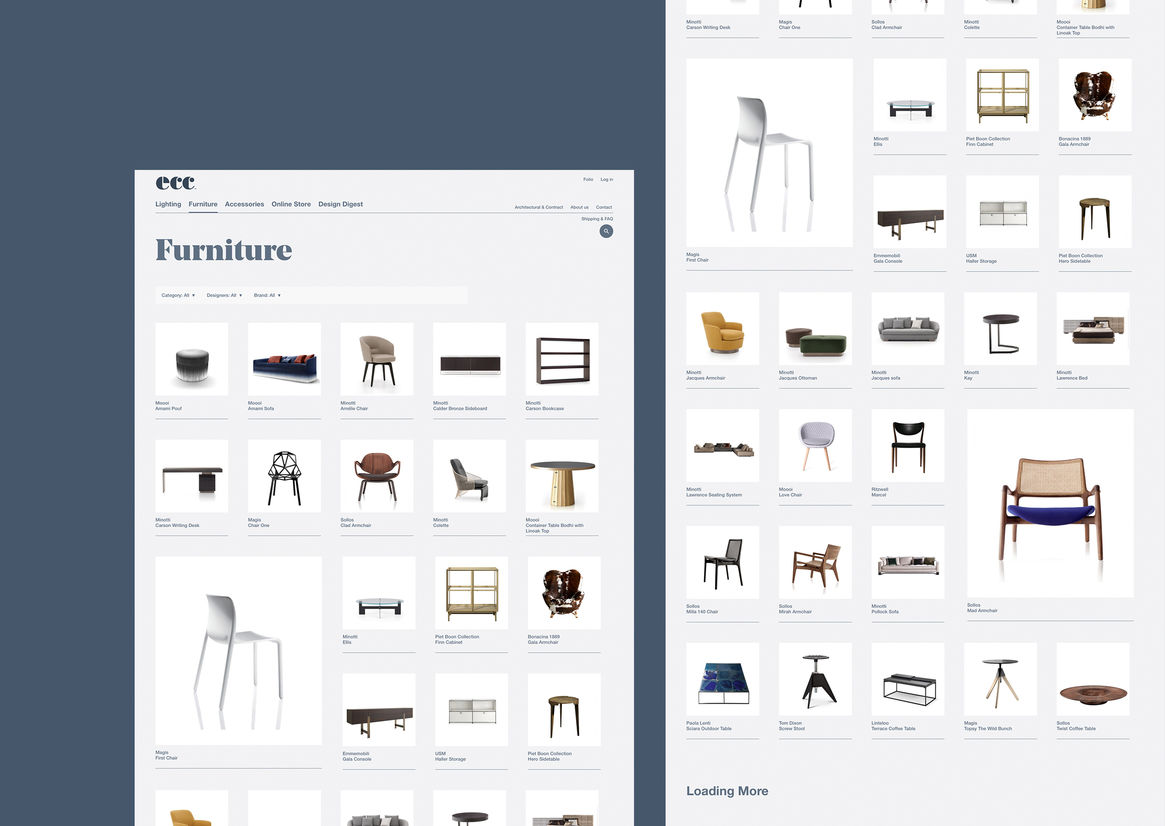Click the Architectural & Contract link

click(539, 207)
